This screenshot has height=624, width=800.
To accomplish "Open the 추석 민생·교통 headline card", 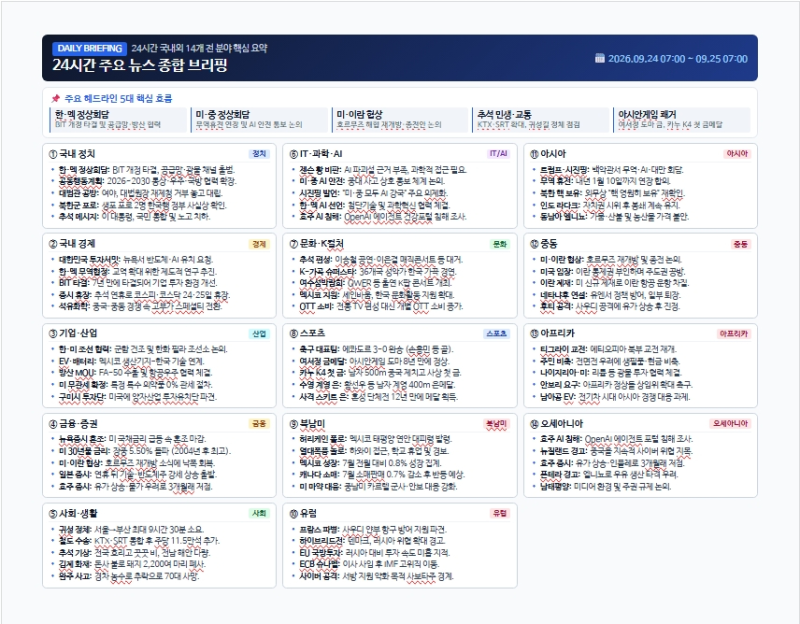I will pos(541,119).
